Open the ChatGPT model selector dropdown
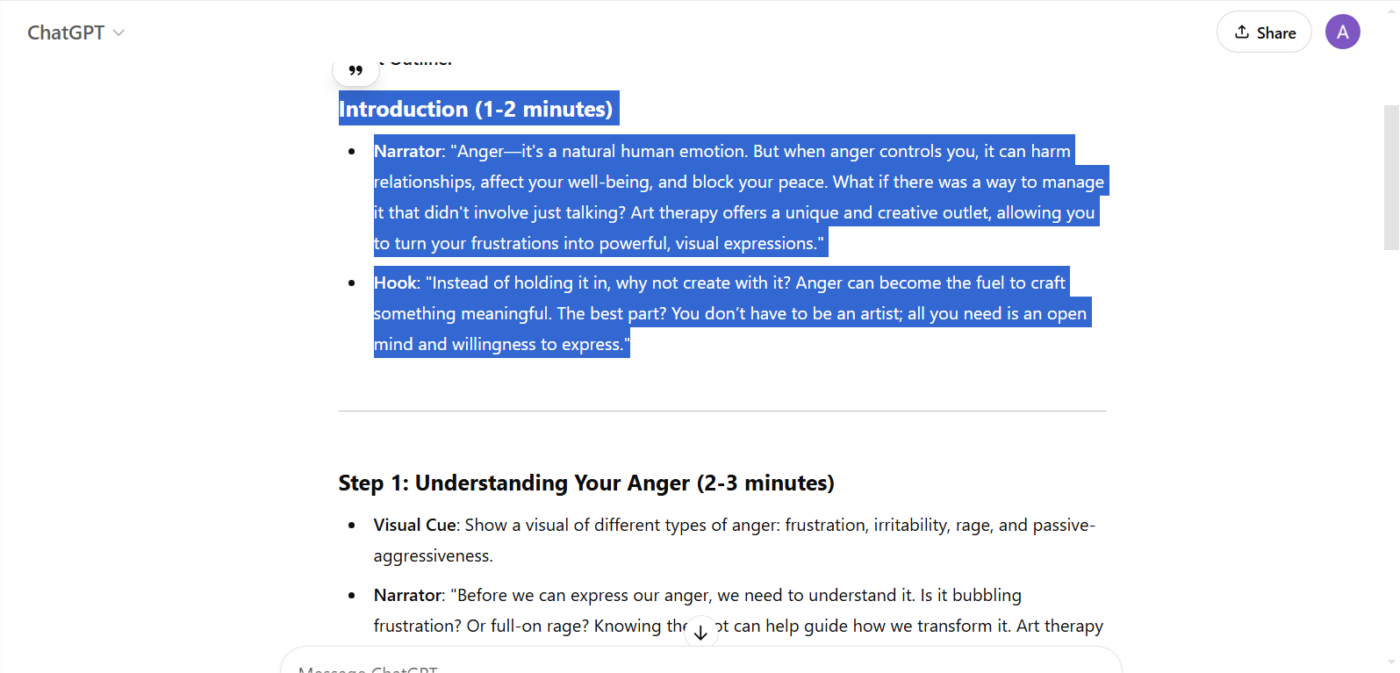The image size is (1400, 673). [76, 32]
